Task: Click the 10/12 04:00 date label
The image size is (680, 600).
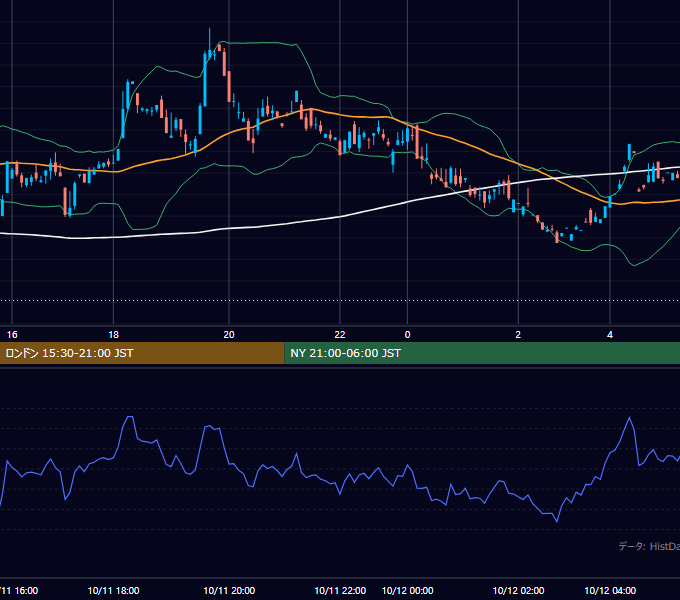Action: pos(610,591)
